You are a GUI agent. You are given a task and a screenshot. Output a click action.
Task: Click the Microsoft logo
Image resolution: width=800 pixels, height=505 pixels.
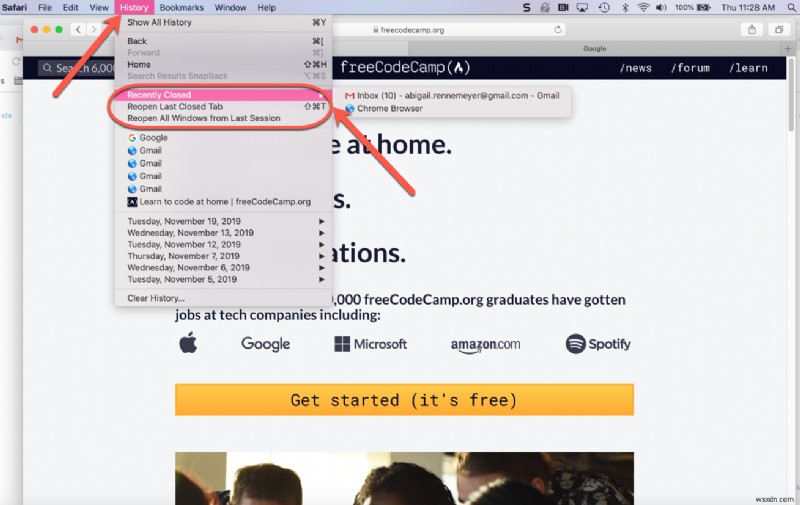click(370, 344)
